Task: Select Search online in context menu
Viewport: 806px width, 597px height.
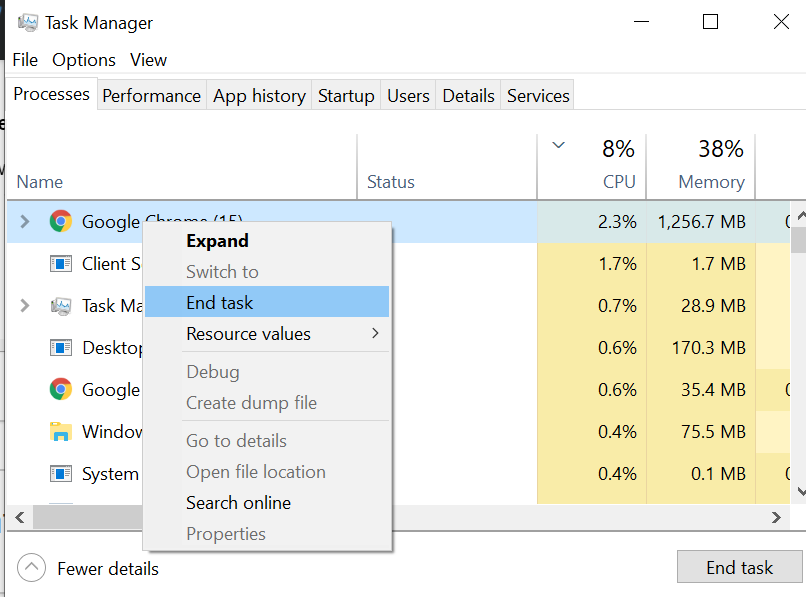Action: pyautogui.click(x=238, y=503)
